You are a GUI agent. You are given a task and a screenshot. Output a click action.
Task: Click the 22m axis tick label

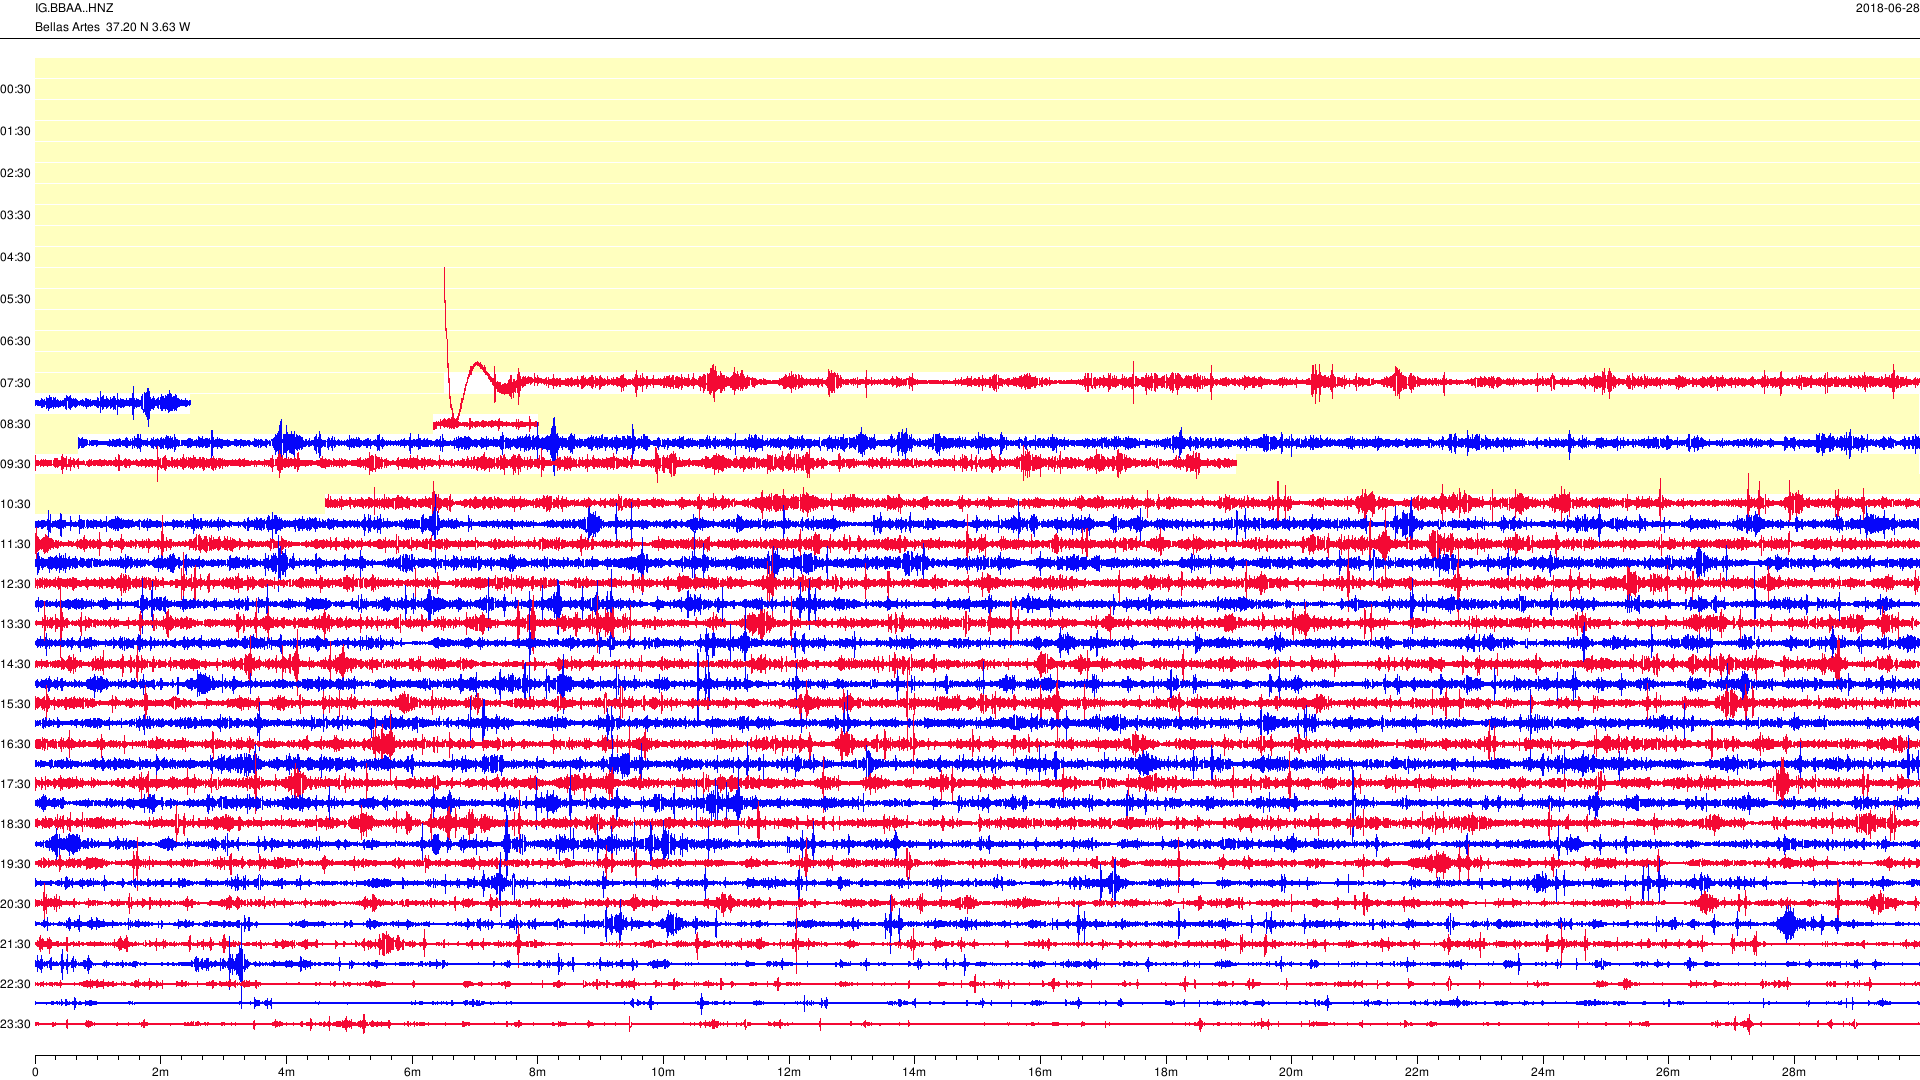pos(1417,1072)
